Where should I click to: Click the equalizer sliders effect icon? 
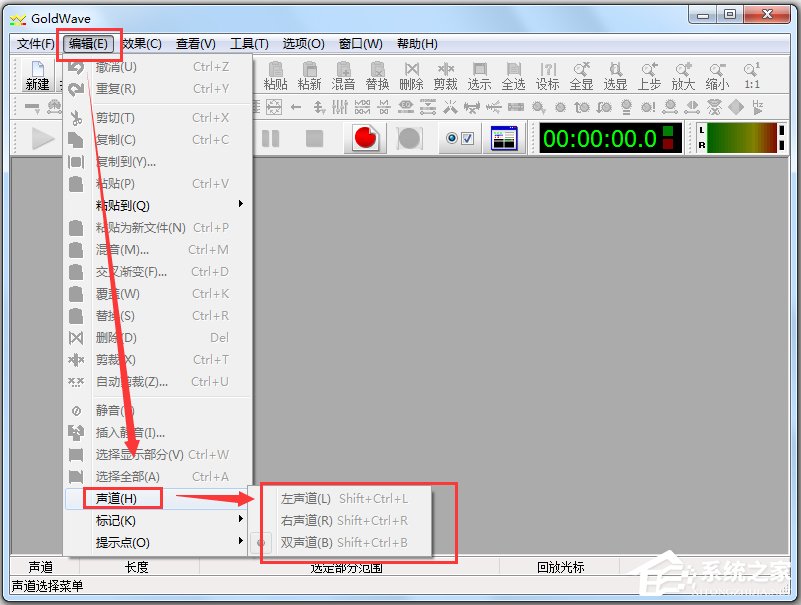[x=340, y=107]
